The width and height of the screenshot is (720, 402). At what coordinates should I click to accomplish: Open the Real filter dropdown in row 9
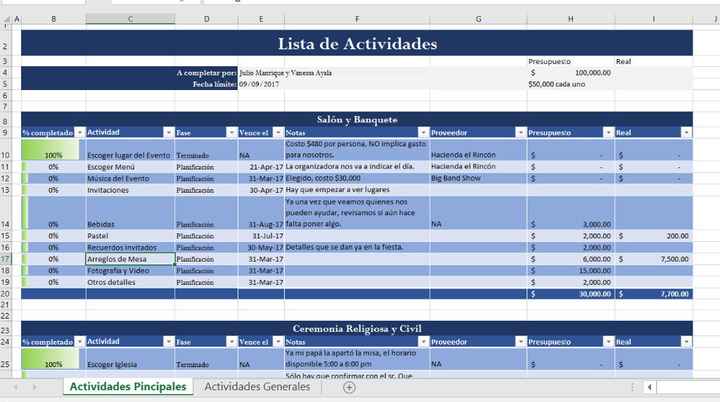(x=685, y=132)
